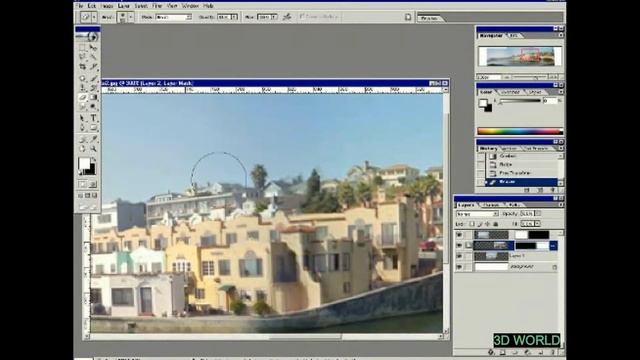Viewport: 640px width, 360px height.
Task: Open the eraser Mode dropdown
Action: point(173,17)
